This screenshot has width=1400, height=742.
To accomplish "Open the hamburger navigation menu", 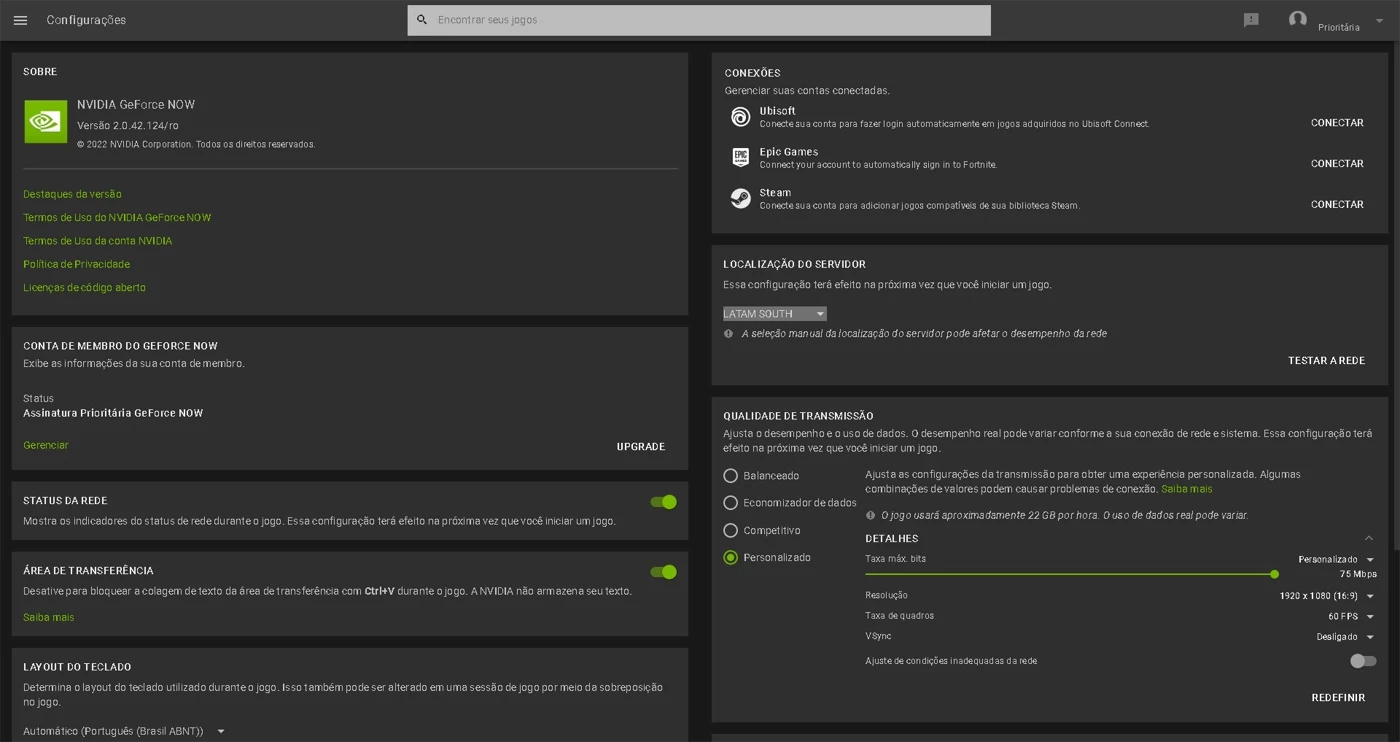I will 20,20.
